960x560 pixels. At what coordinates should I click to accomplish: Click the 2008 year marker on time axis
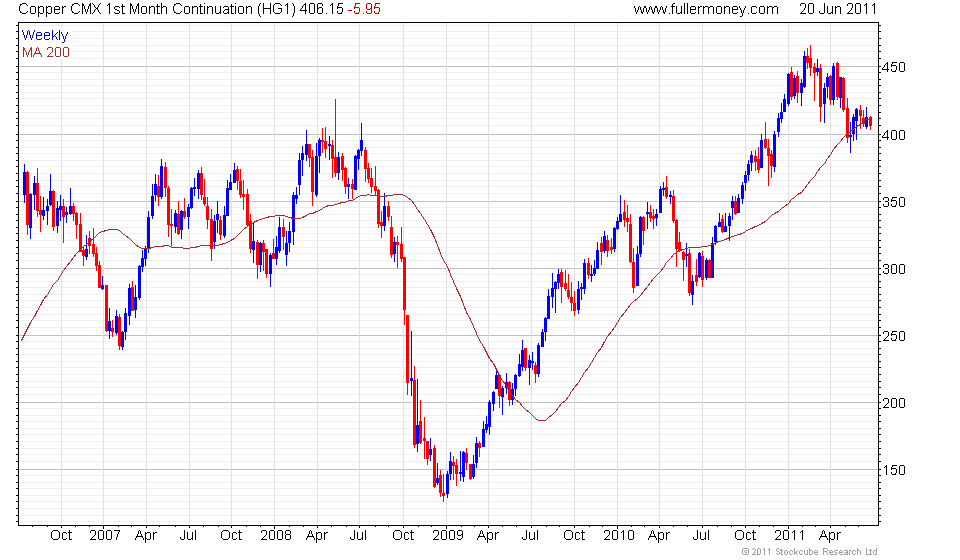point(276,536)
